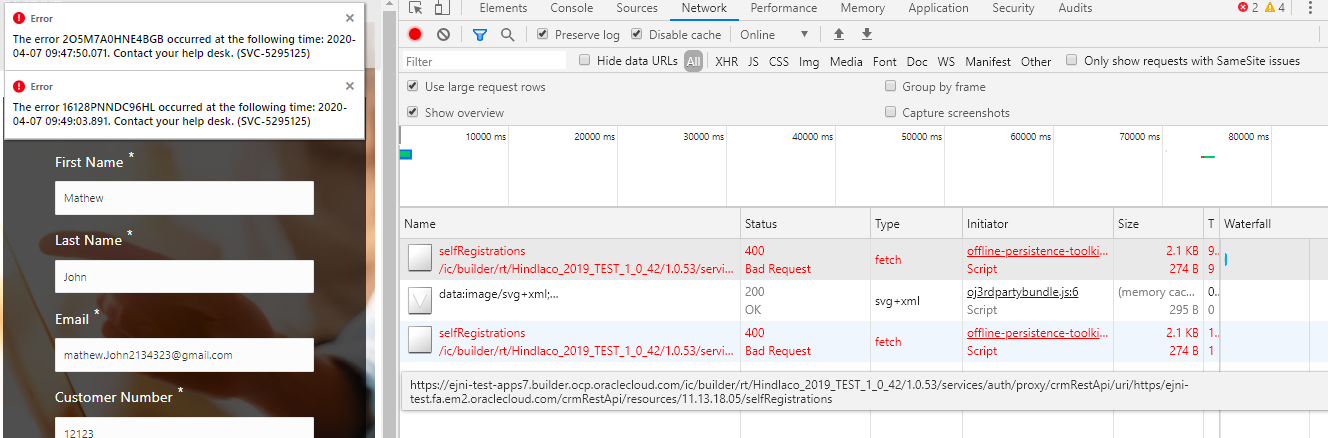Image resolution: width=1328 pixels, height=438 pixels.
Task: Open oj3rdpartybundle.js:6 initiator link
Action: [1022, 292]
